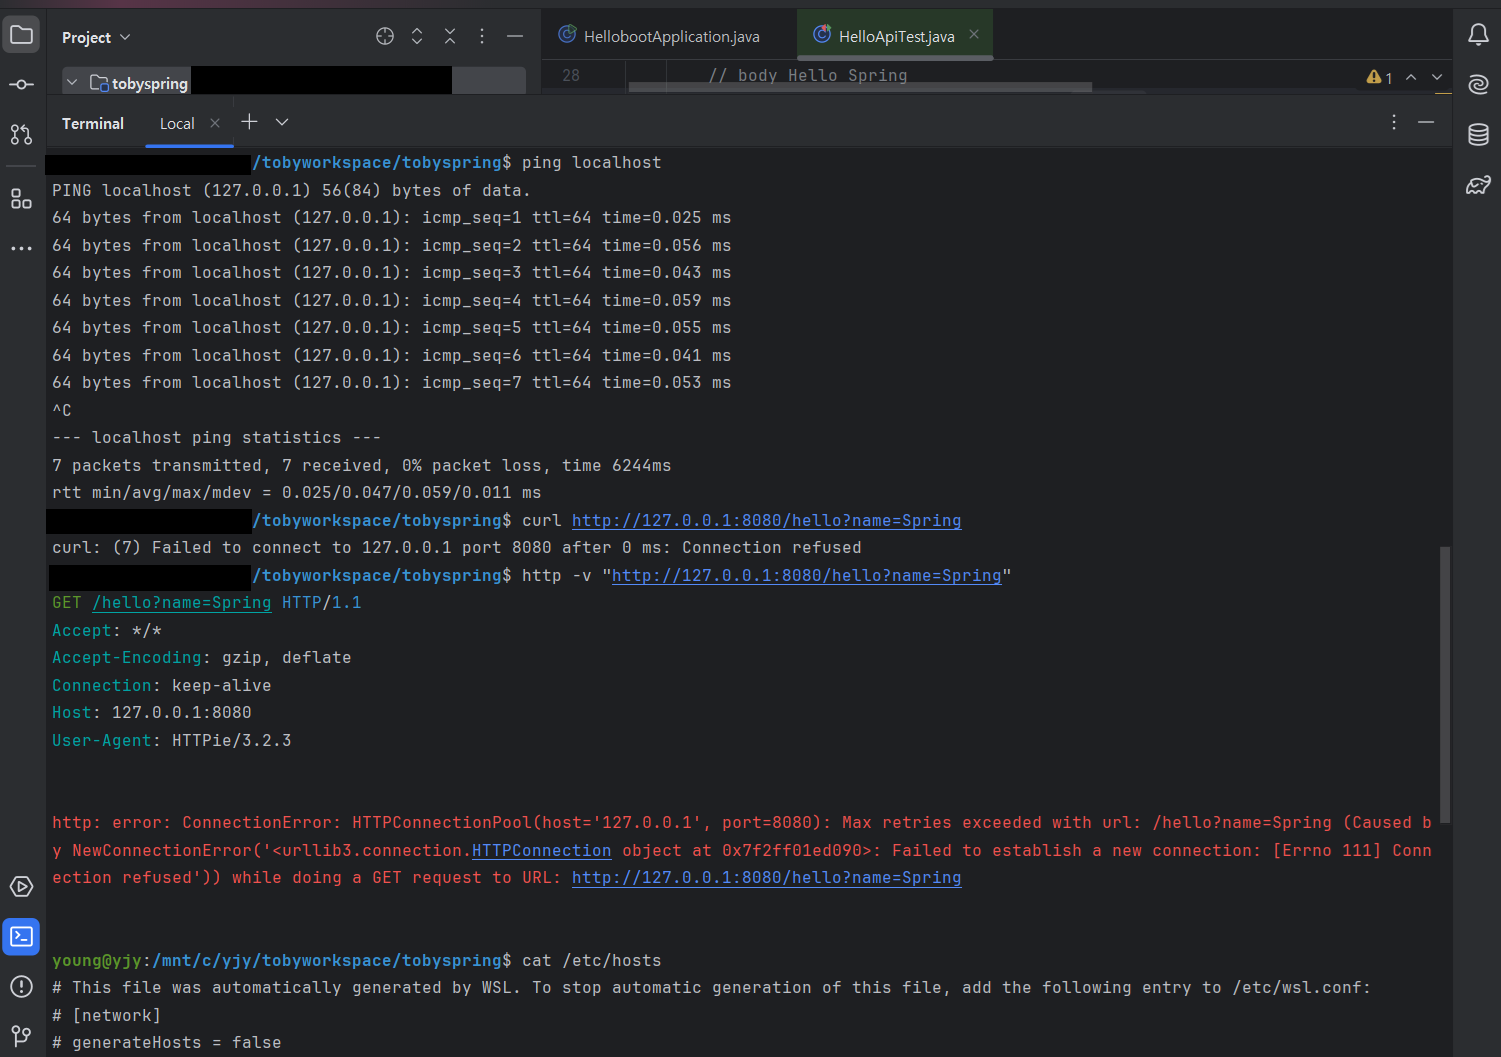Image resolution: width=1501 pixels, height=1057 pixels.
Task: Open terminal shell options dropdown arrow
Action: click(282, 122)
